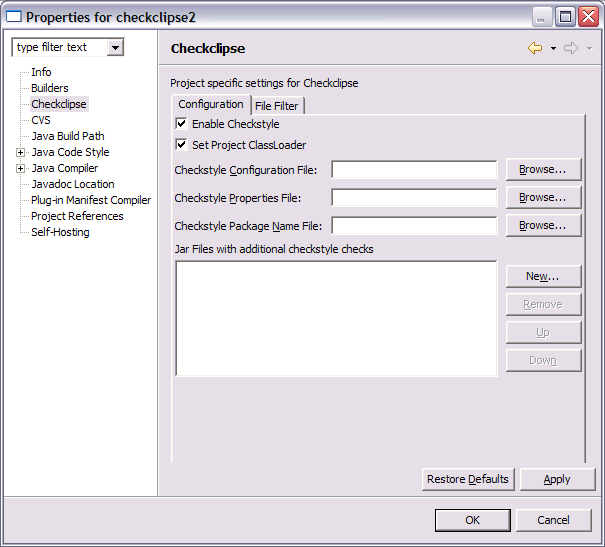The height and width of the screenshot is (547, 605).
Task: Click the window icon in the title bar
Action: click(14, 17)
